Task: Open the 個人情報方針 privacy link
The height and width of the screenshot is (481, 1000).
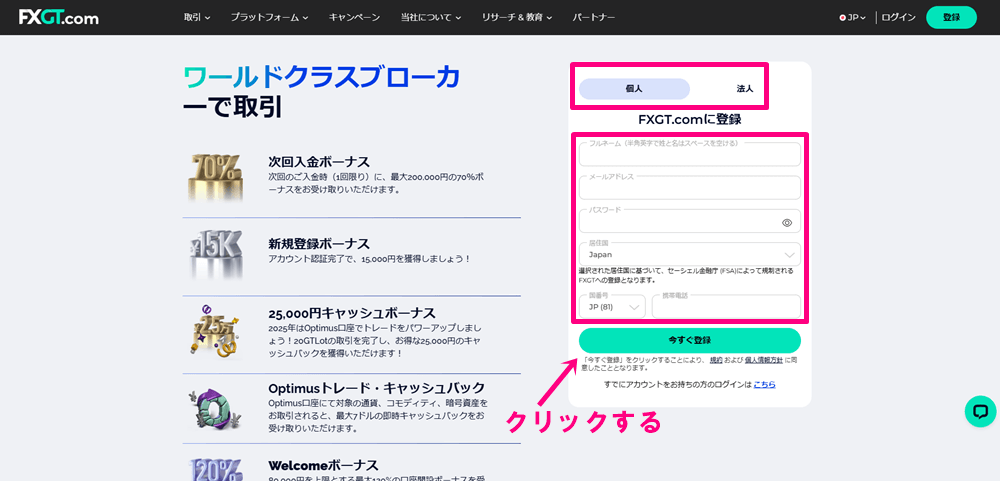Action: [x=764, y=360]
